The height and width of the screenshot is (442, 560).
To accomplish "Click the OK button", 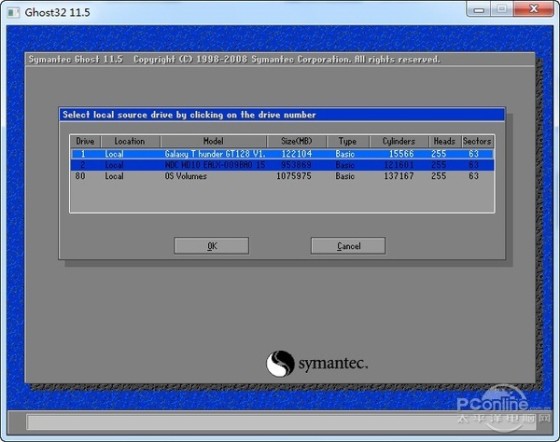I will click(x=211, y=246).
